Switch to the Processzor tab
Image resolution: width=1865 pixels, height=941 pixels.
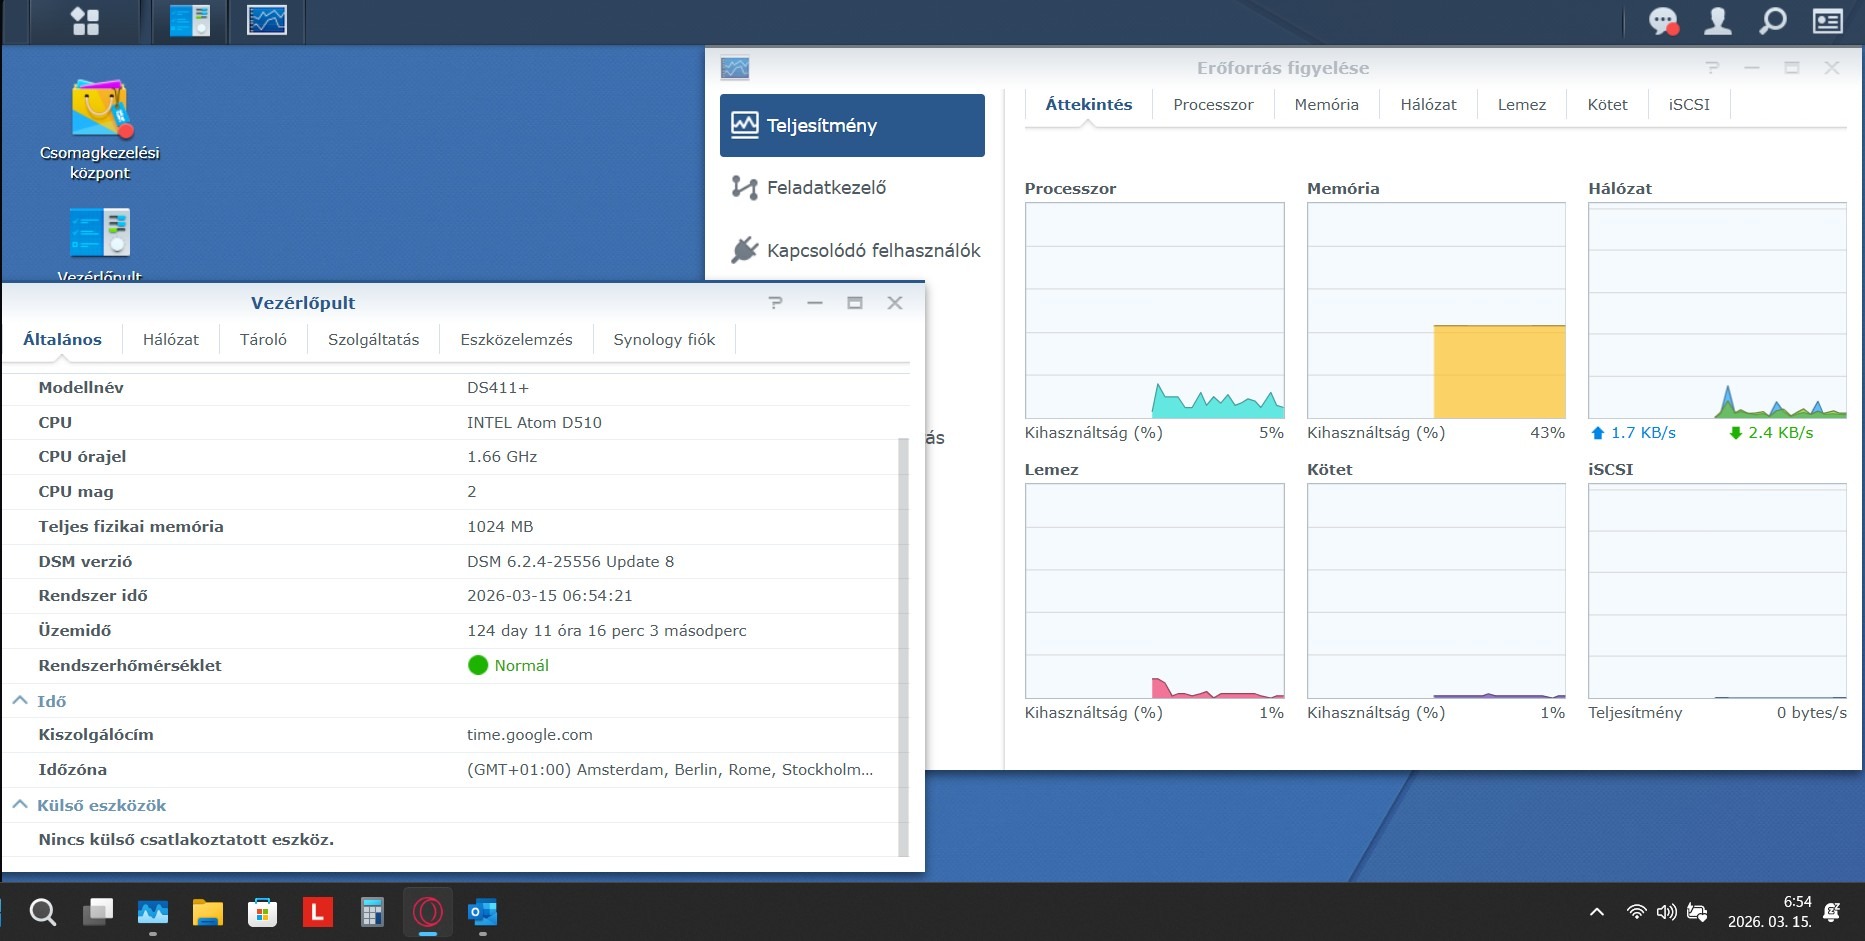1213,104
